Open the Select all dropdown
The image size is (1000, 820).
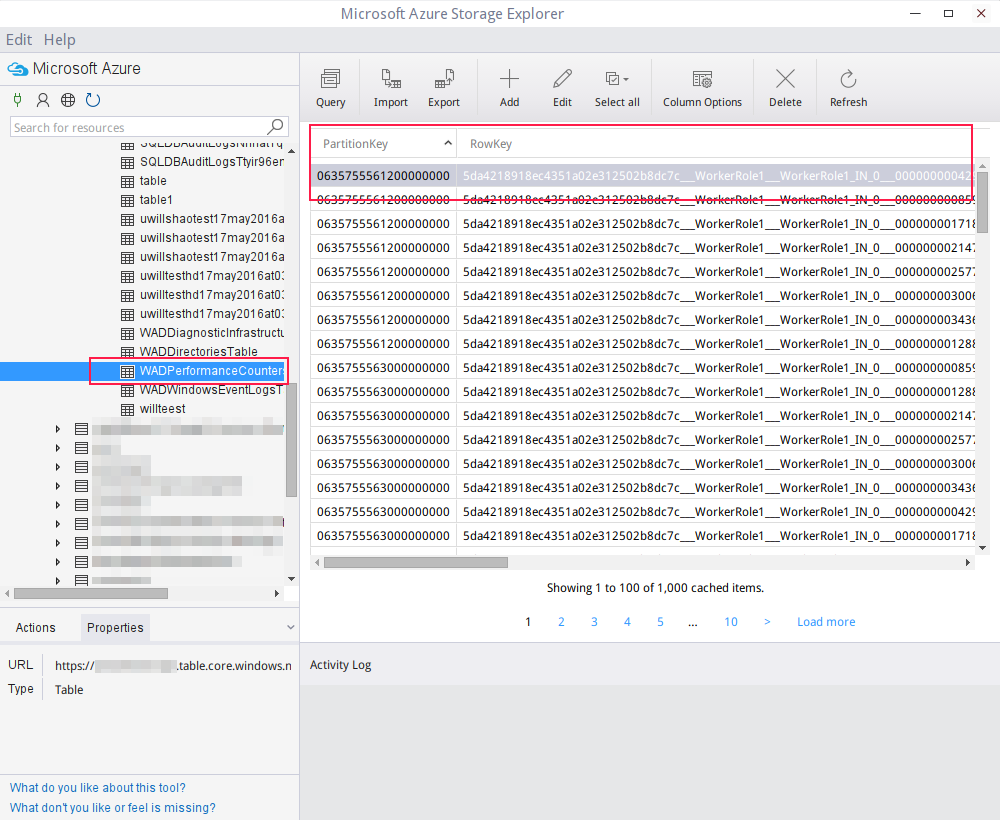[617, 87]
